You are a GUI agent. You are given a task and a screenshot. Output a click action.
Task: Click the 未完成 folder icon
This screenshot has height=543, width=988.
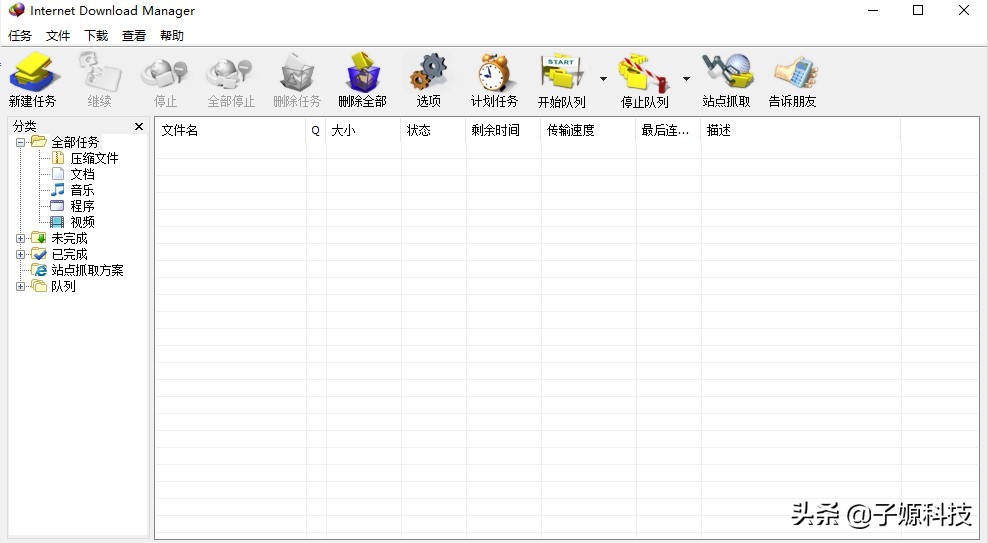[x=38, y=238]
